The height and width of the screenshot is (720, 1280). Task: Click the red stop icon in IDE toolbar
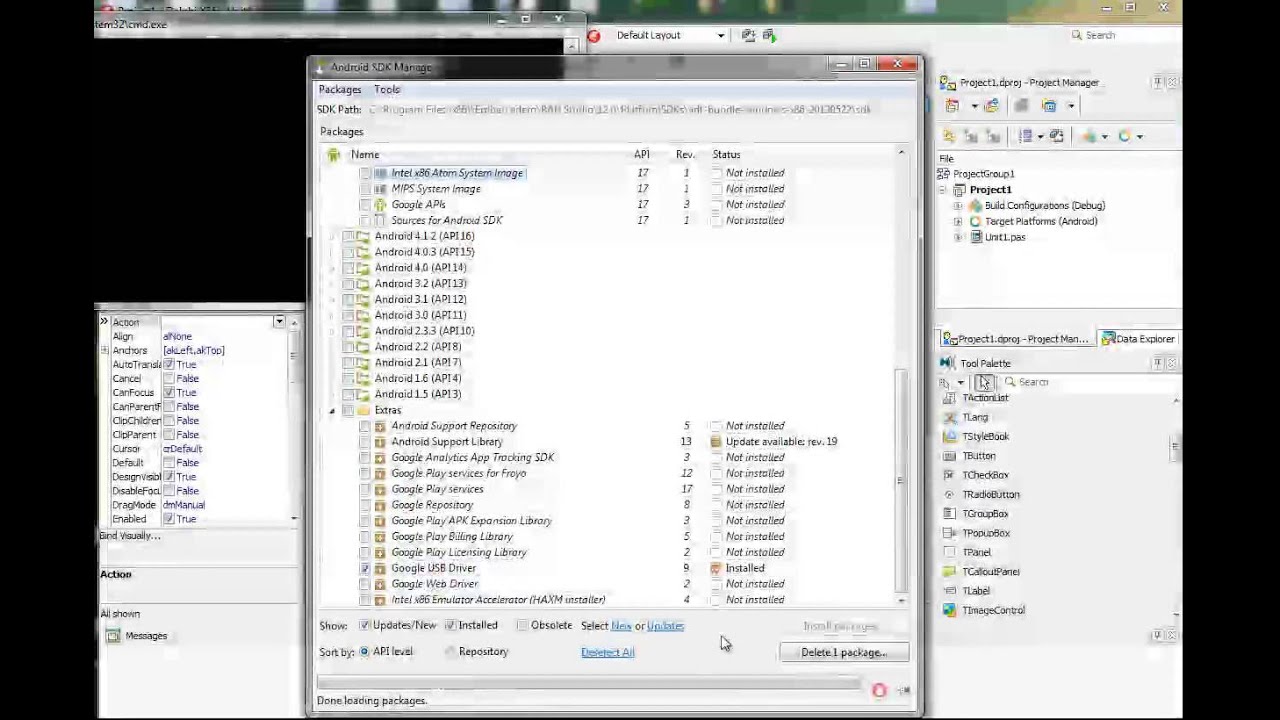[594, 35]
